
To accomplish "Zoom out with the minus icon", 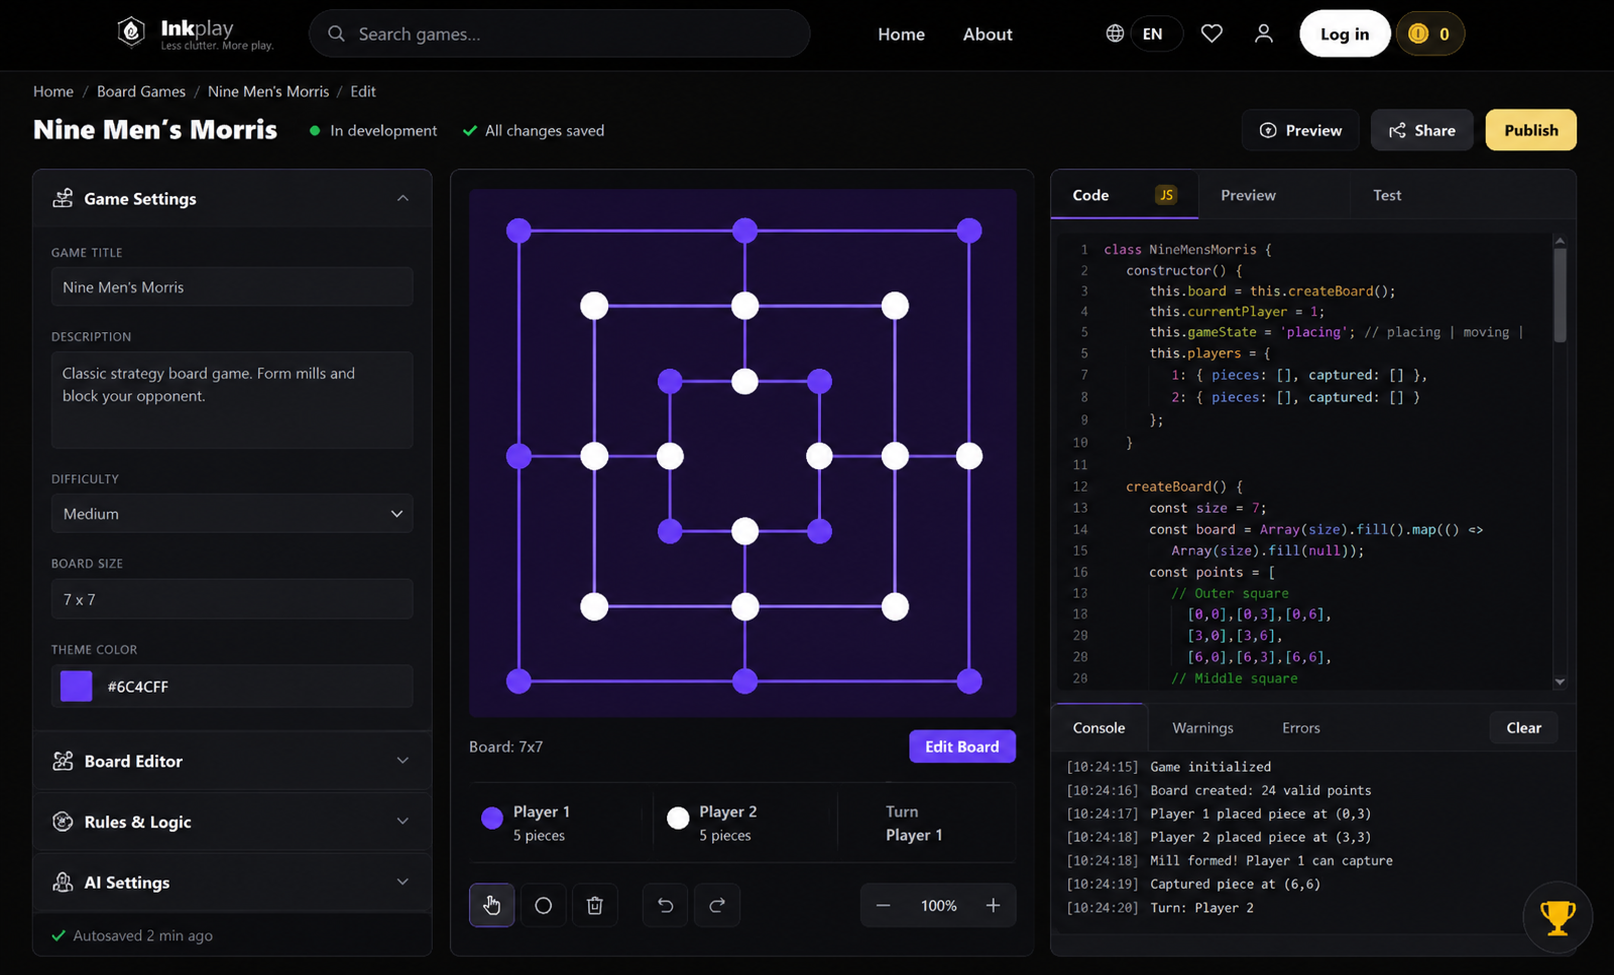I will 883,905.
